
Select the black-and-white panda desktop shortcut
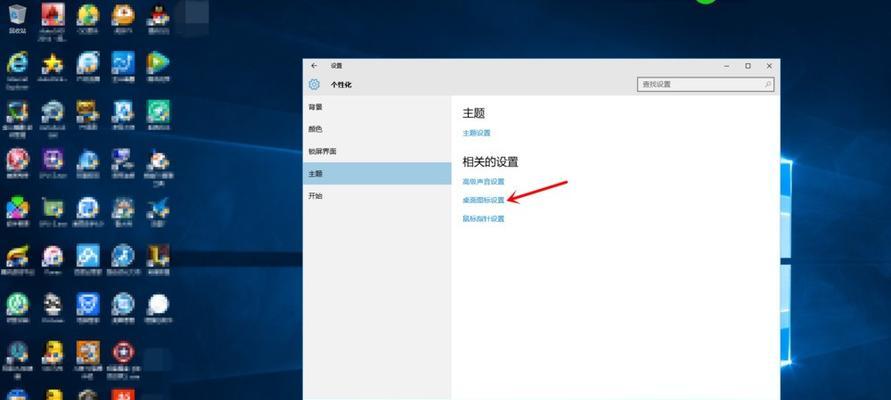click(x=53, y=305)
